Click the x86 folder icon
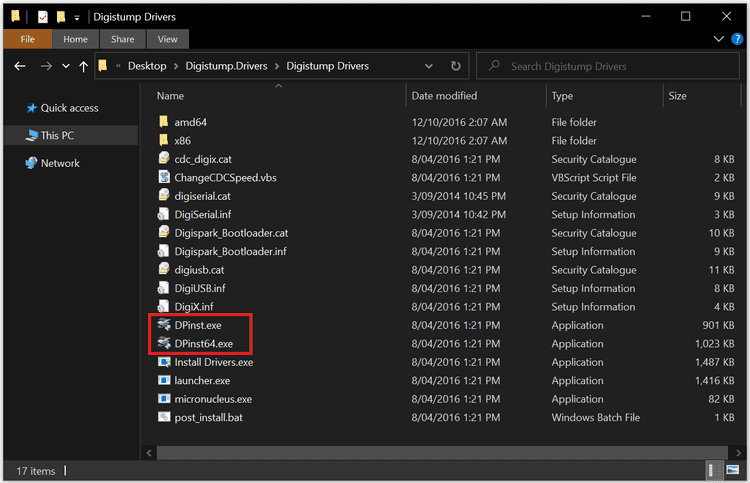Viewport: 750px width, 483px height. [x=164, y=140]
